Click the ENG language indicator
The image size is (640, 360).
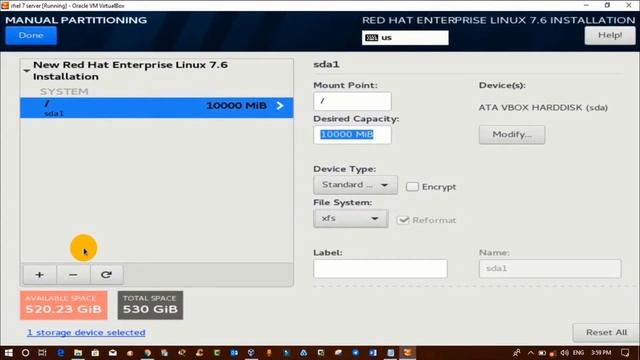tap(578, 353)
